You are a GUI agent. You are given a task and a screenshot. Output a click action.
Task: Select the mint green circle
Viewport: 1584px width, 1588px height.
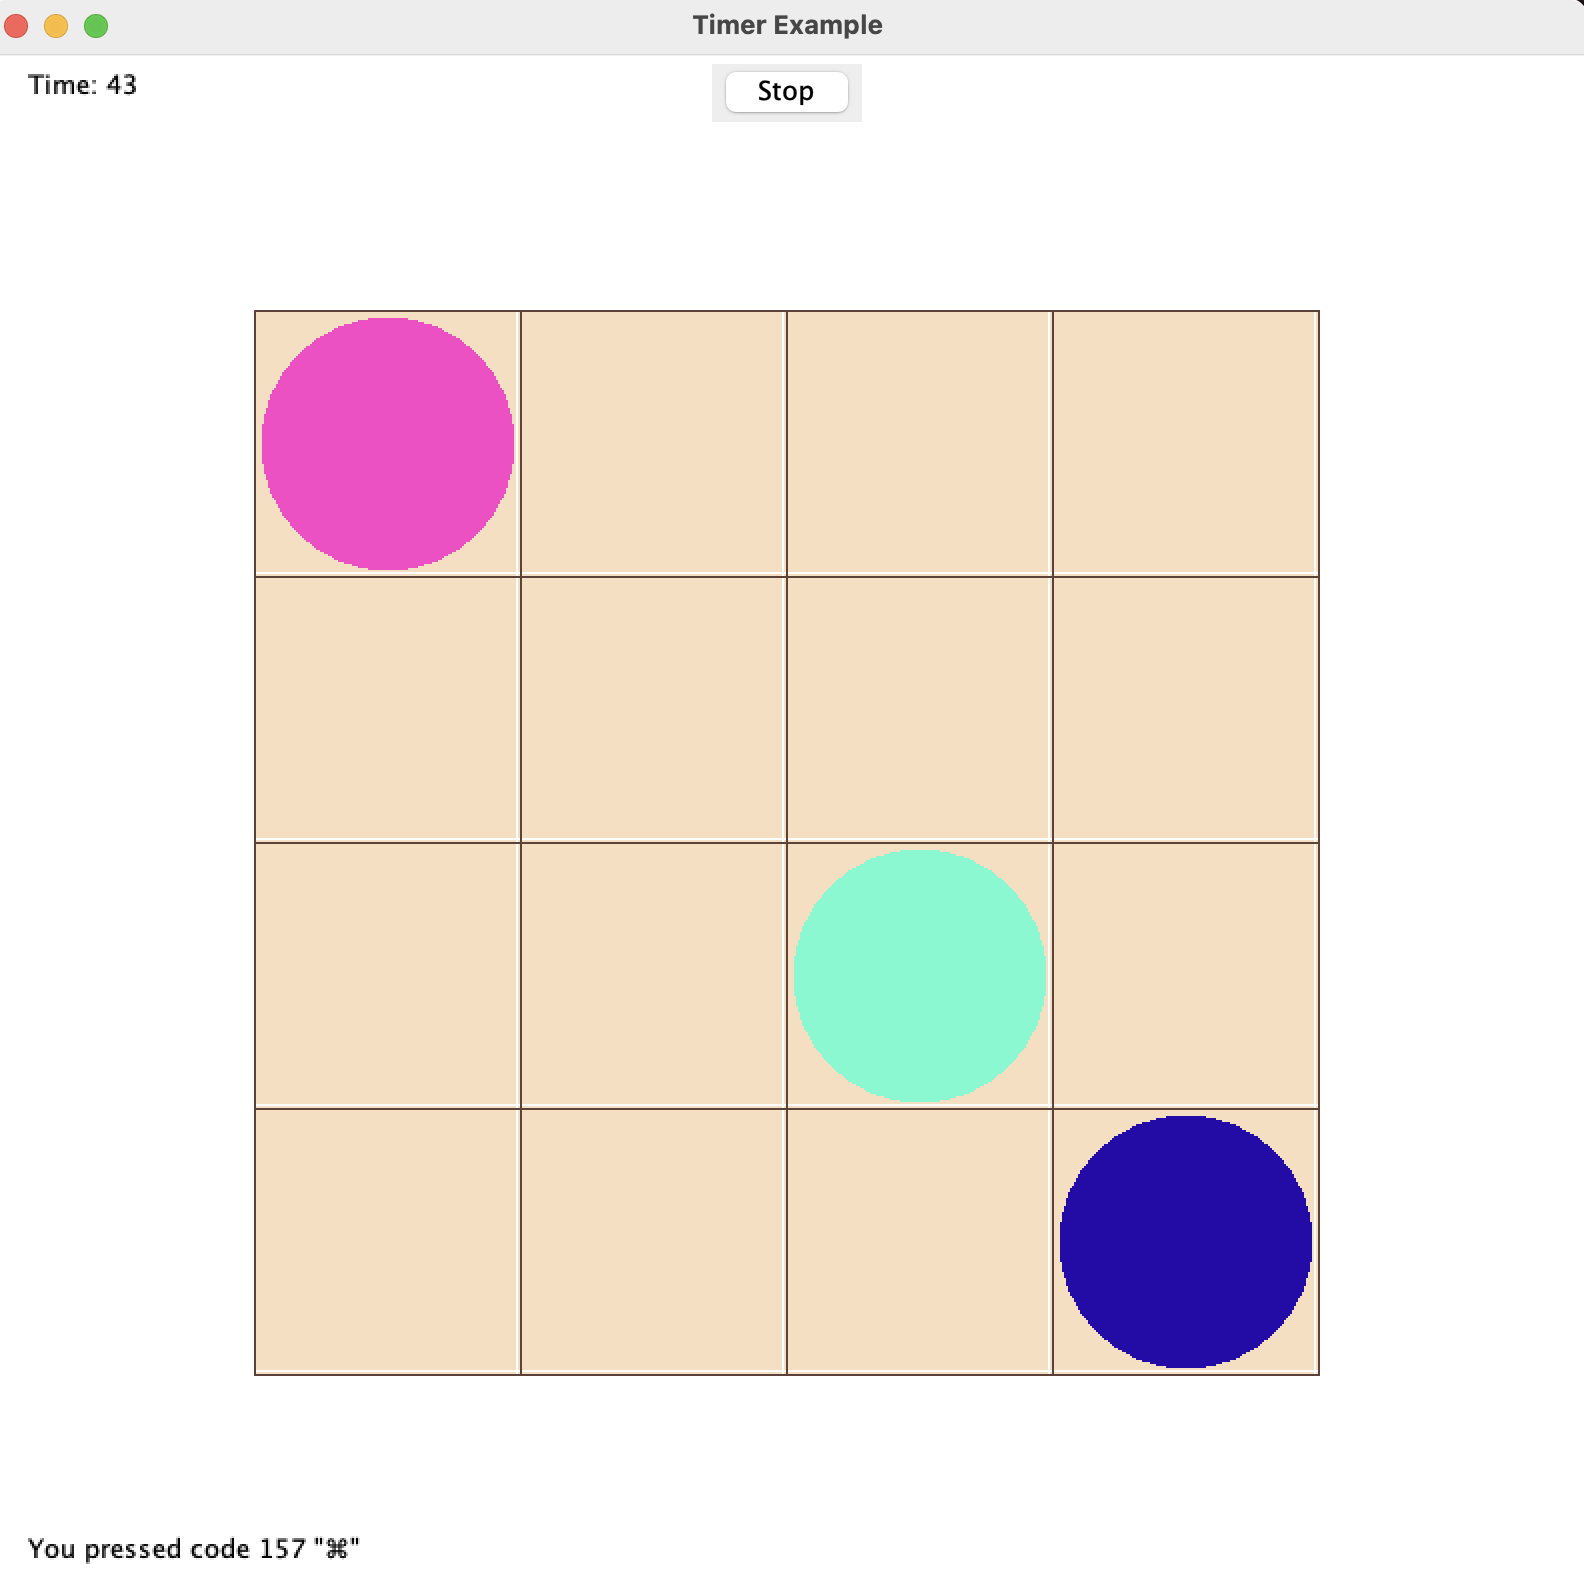tap(919, 976)
